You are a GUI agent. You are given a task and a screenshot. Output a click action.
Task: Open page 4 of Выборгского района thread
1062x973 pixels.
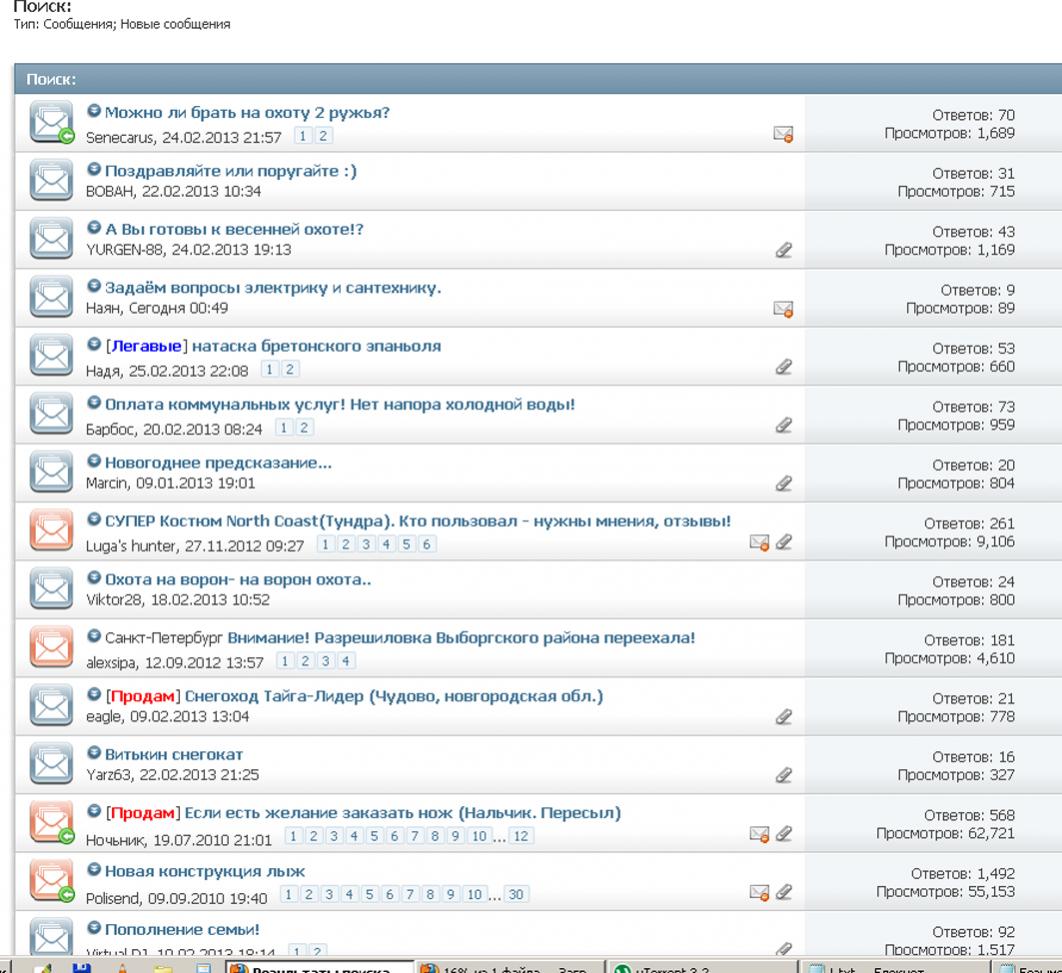click(347, 661)
